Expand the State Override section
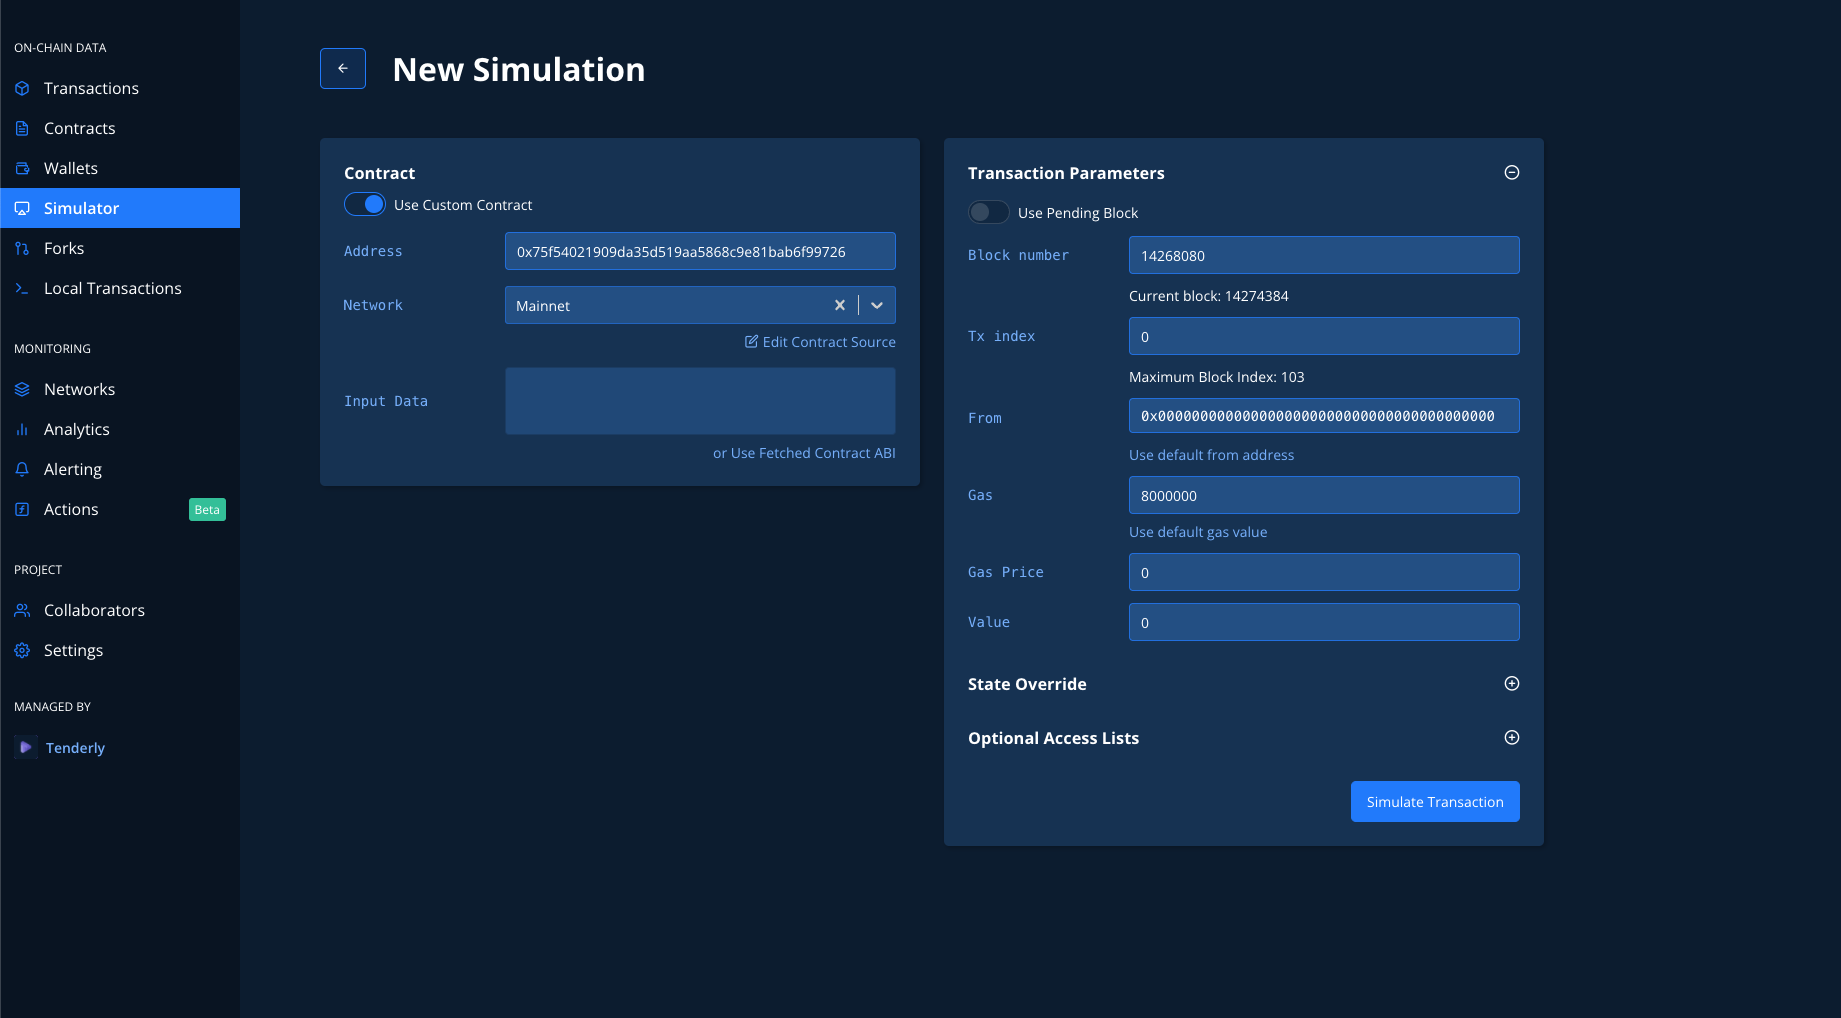This screenshot has width=1841, height=1018. [1512, 684]
